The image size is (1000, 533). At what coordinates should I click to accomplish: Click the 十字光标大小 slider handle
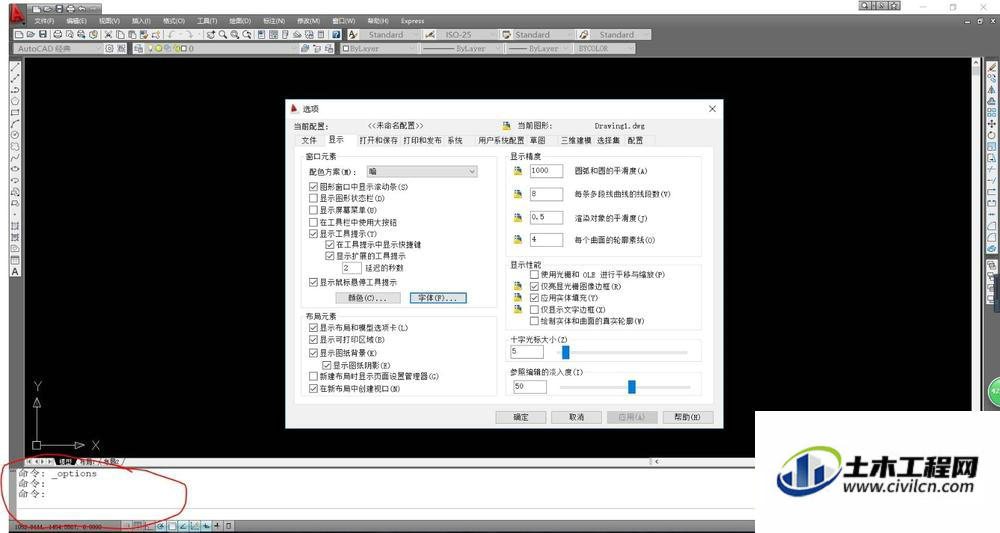[565, 352]
